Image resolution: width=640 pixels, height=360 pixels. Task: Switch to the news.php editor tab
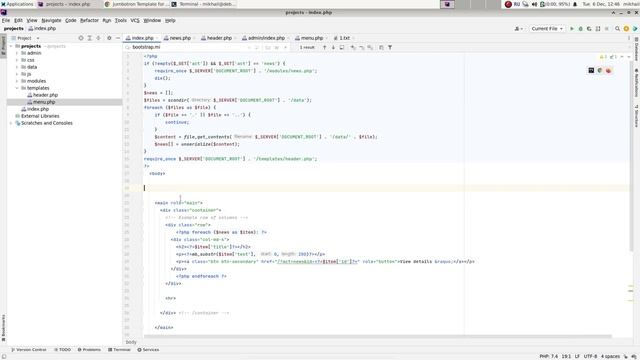tap(178, 38)
